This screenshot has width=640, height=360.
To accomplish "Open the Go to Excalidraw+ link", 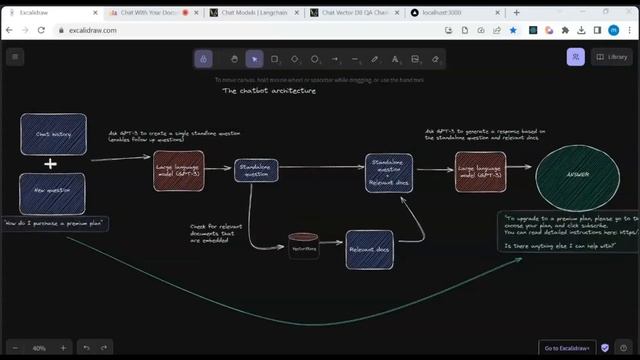I will (x=567, y=348).
